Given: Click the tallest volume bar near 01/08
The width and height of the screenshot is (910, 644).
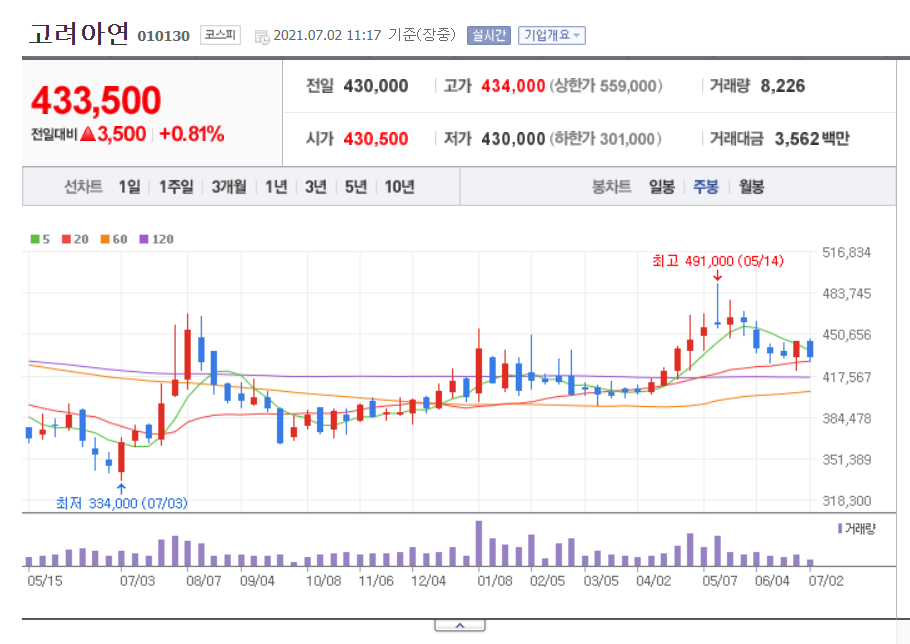Looking at the screenshot, I should (479, 544).
